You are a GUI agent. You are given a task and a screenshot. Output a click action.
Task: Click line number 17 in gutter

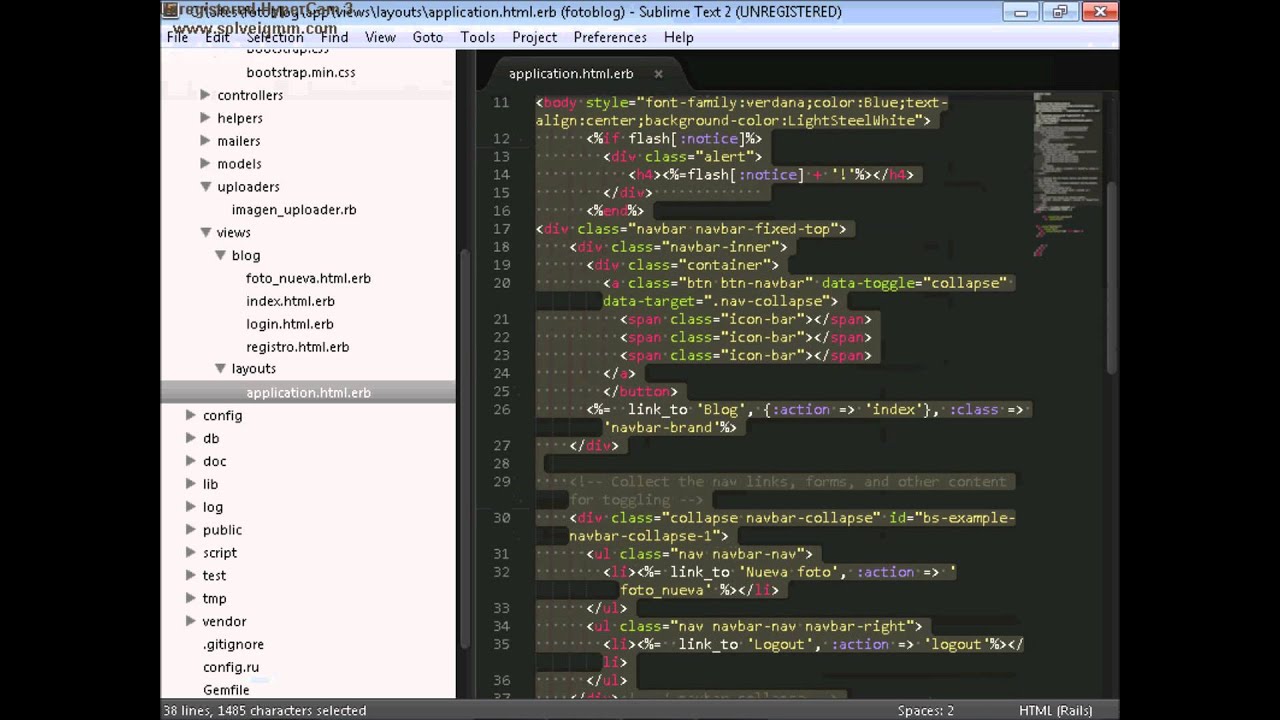[x=501, y=229]
